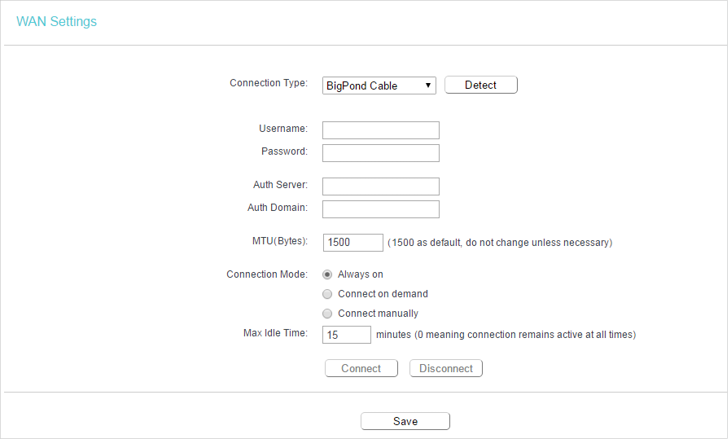The height and width of the screenshot is (439, 728).
Task: Click the Auth Server label
Action: (x=280, y=185)
